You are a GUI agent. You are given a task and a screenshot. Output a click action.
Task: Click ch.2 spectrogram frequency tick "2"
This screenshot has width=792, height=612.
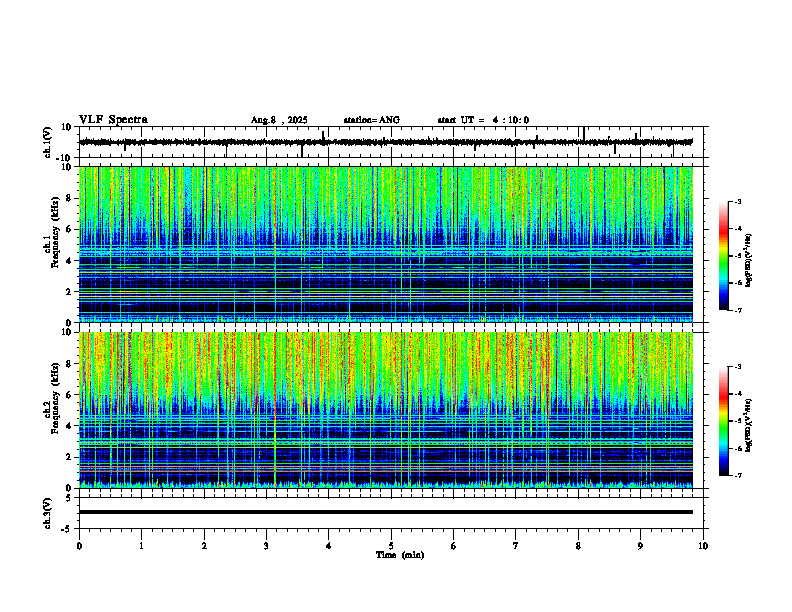[70, 457]
